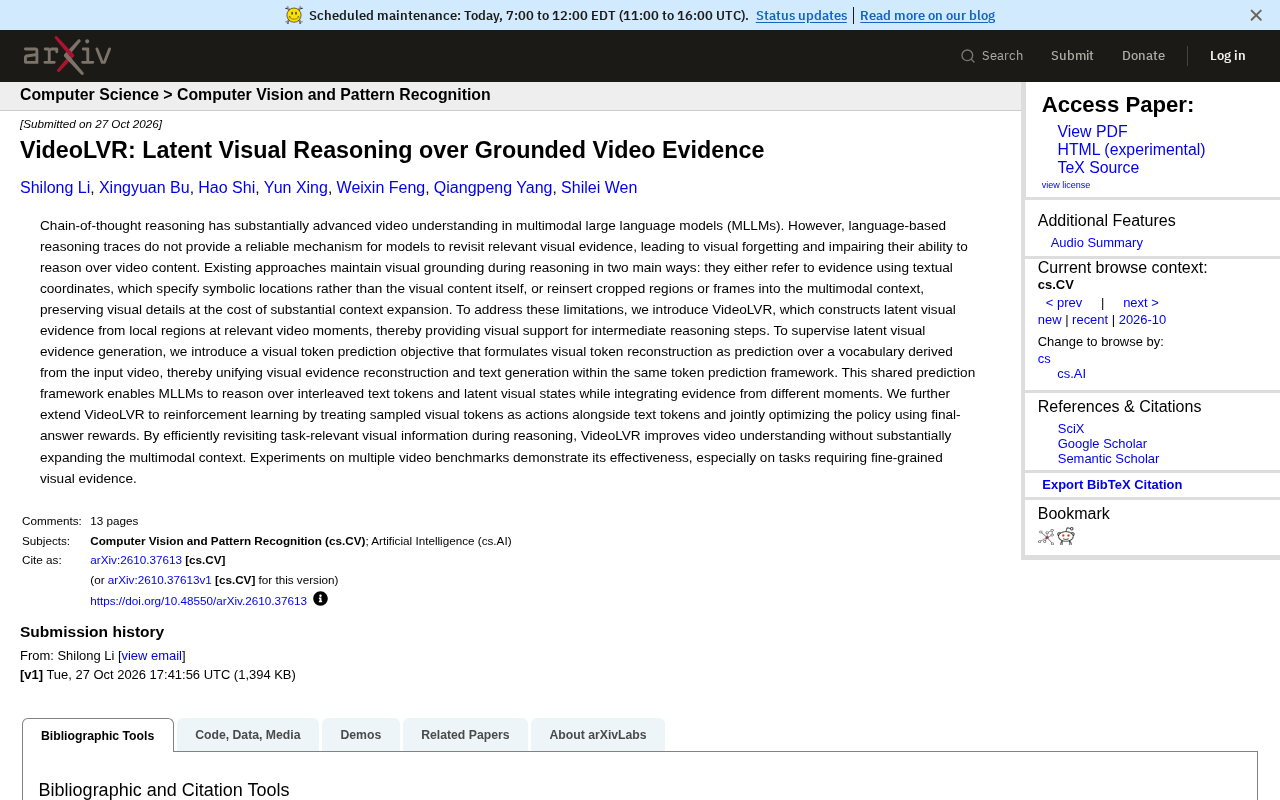
Task: Click the Submit header link
Action: pos(1072,56)
